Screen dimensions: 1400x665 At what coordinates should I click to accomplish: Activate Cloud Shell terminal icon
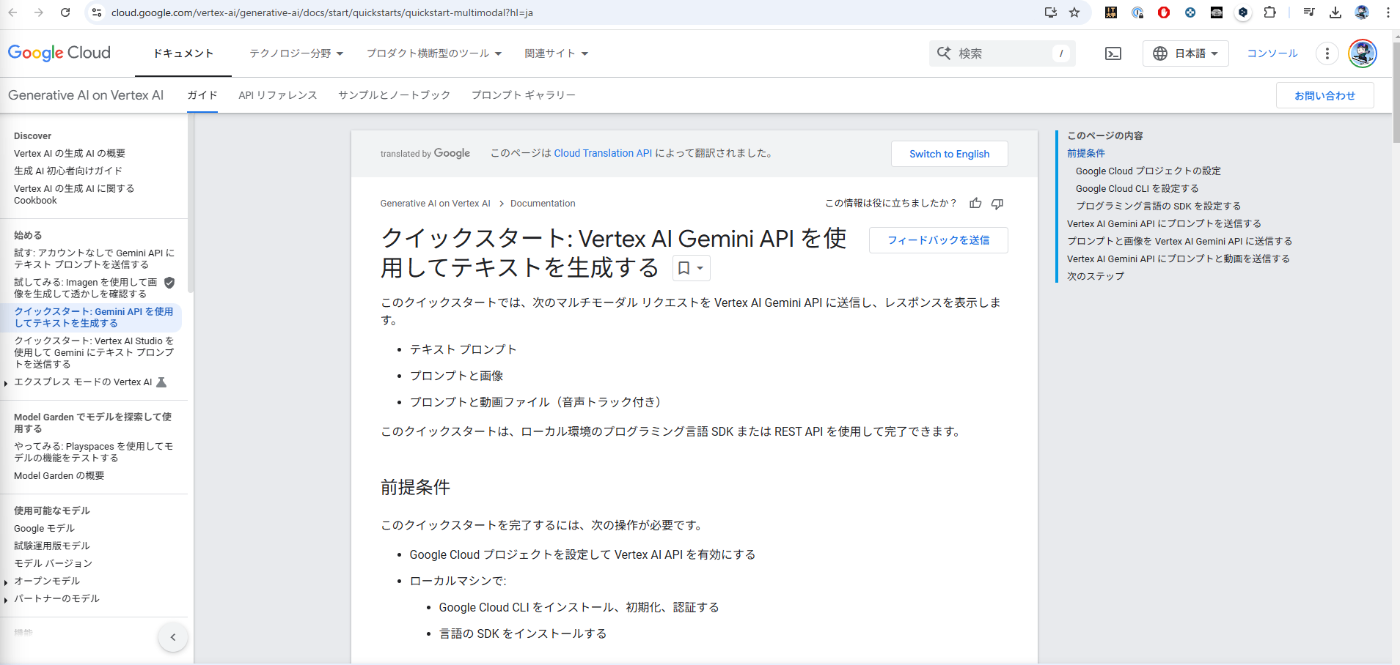pyautogui.click(x=1113, y=54)
